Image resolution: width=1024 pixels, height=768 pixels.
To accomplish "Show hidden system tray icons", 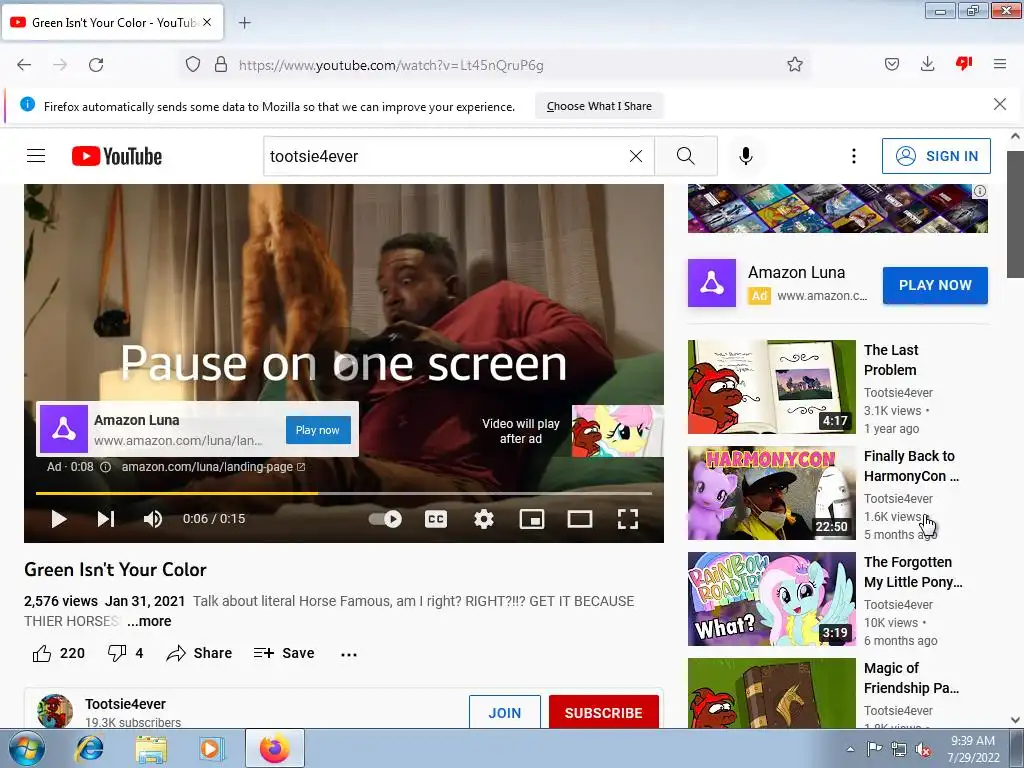I will point(850,749).
